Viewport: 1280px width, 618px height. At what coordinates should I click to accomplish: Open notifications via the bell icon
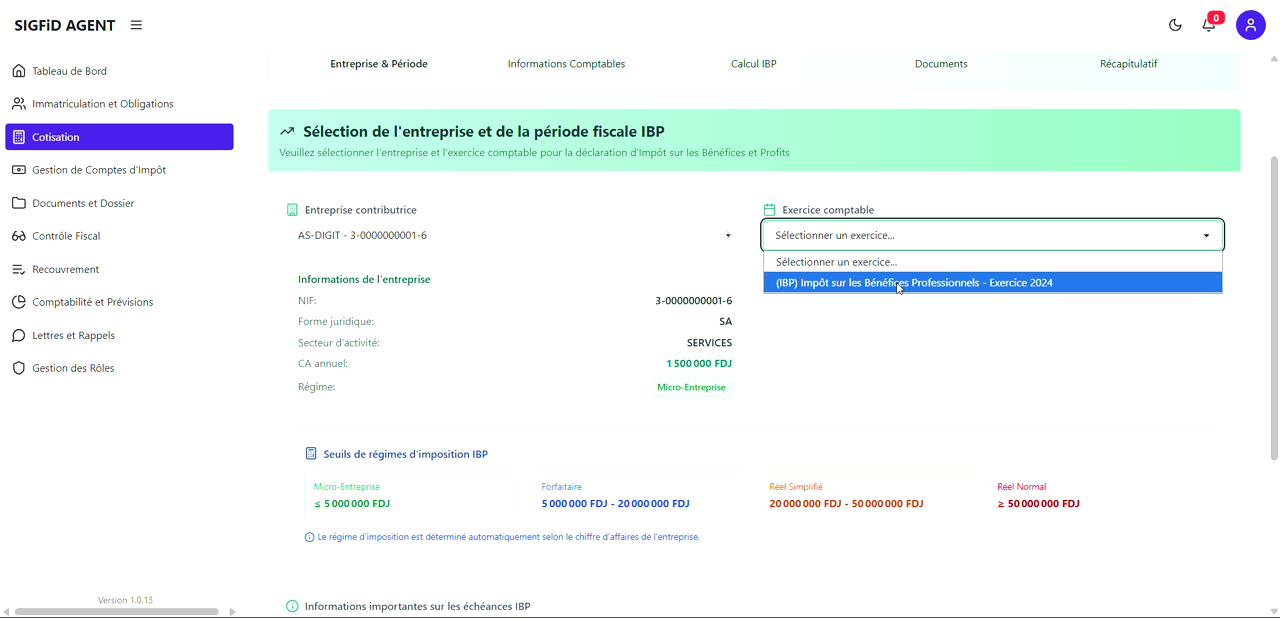click(x=1208, y=25)
